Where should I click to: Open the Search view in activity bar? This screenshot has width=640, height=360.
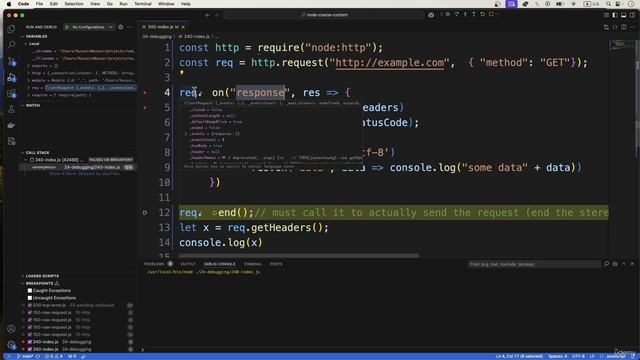(x=11, y=45)
